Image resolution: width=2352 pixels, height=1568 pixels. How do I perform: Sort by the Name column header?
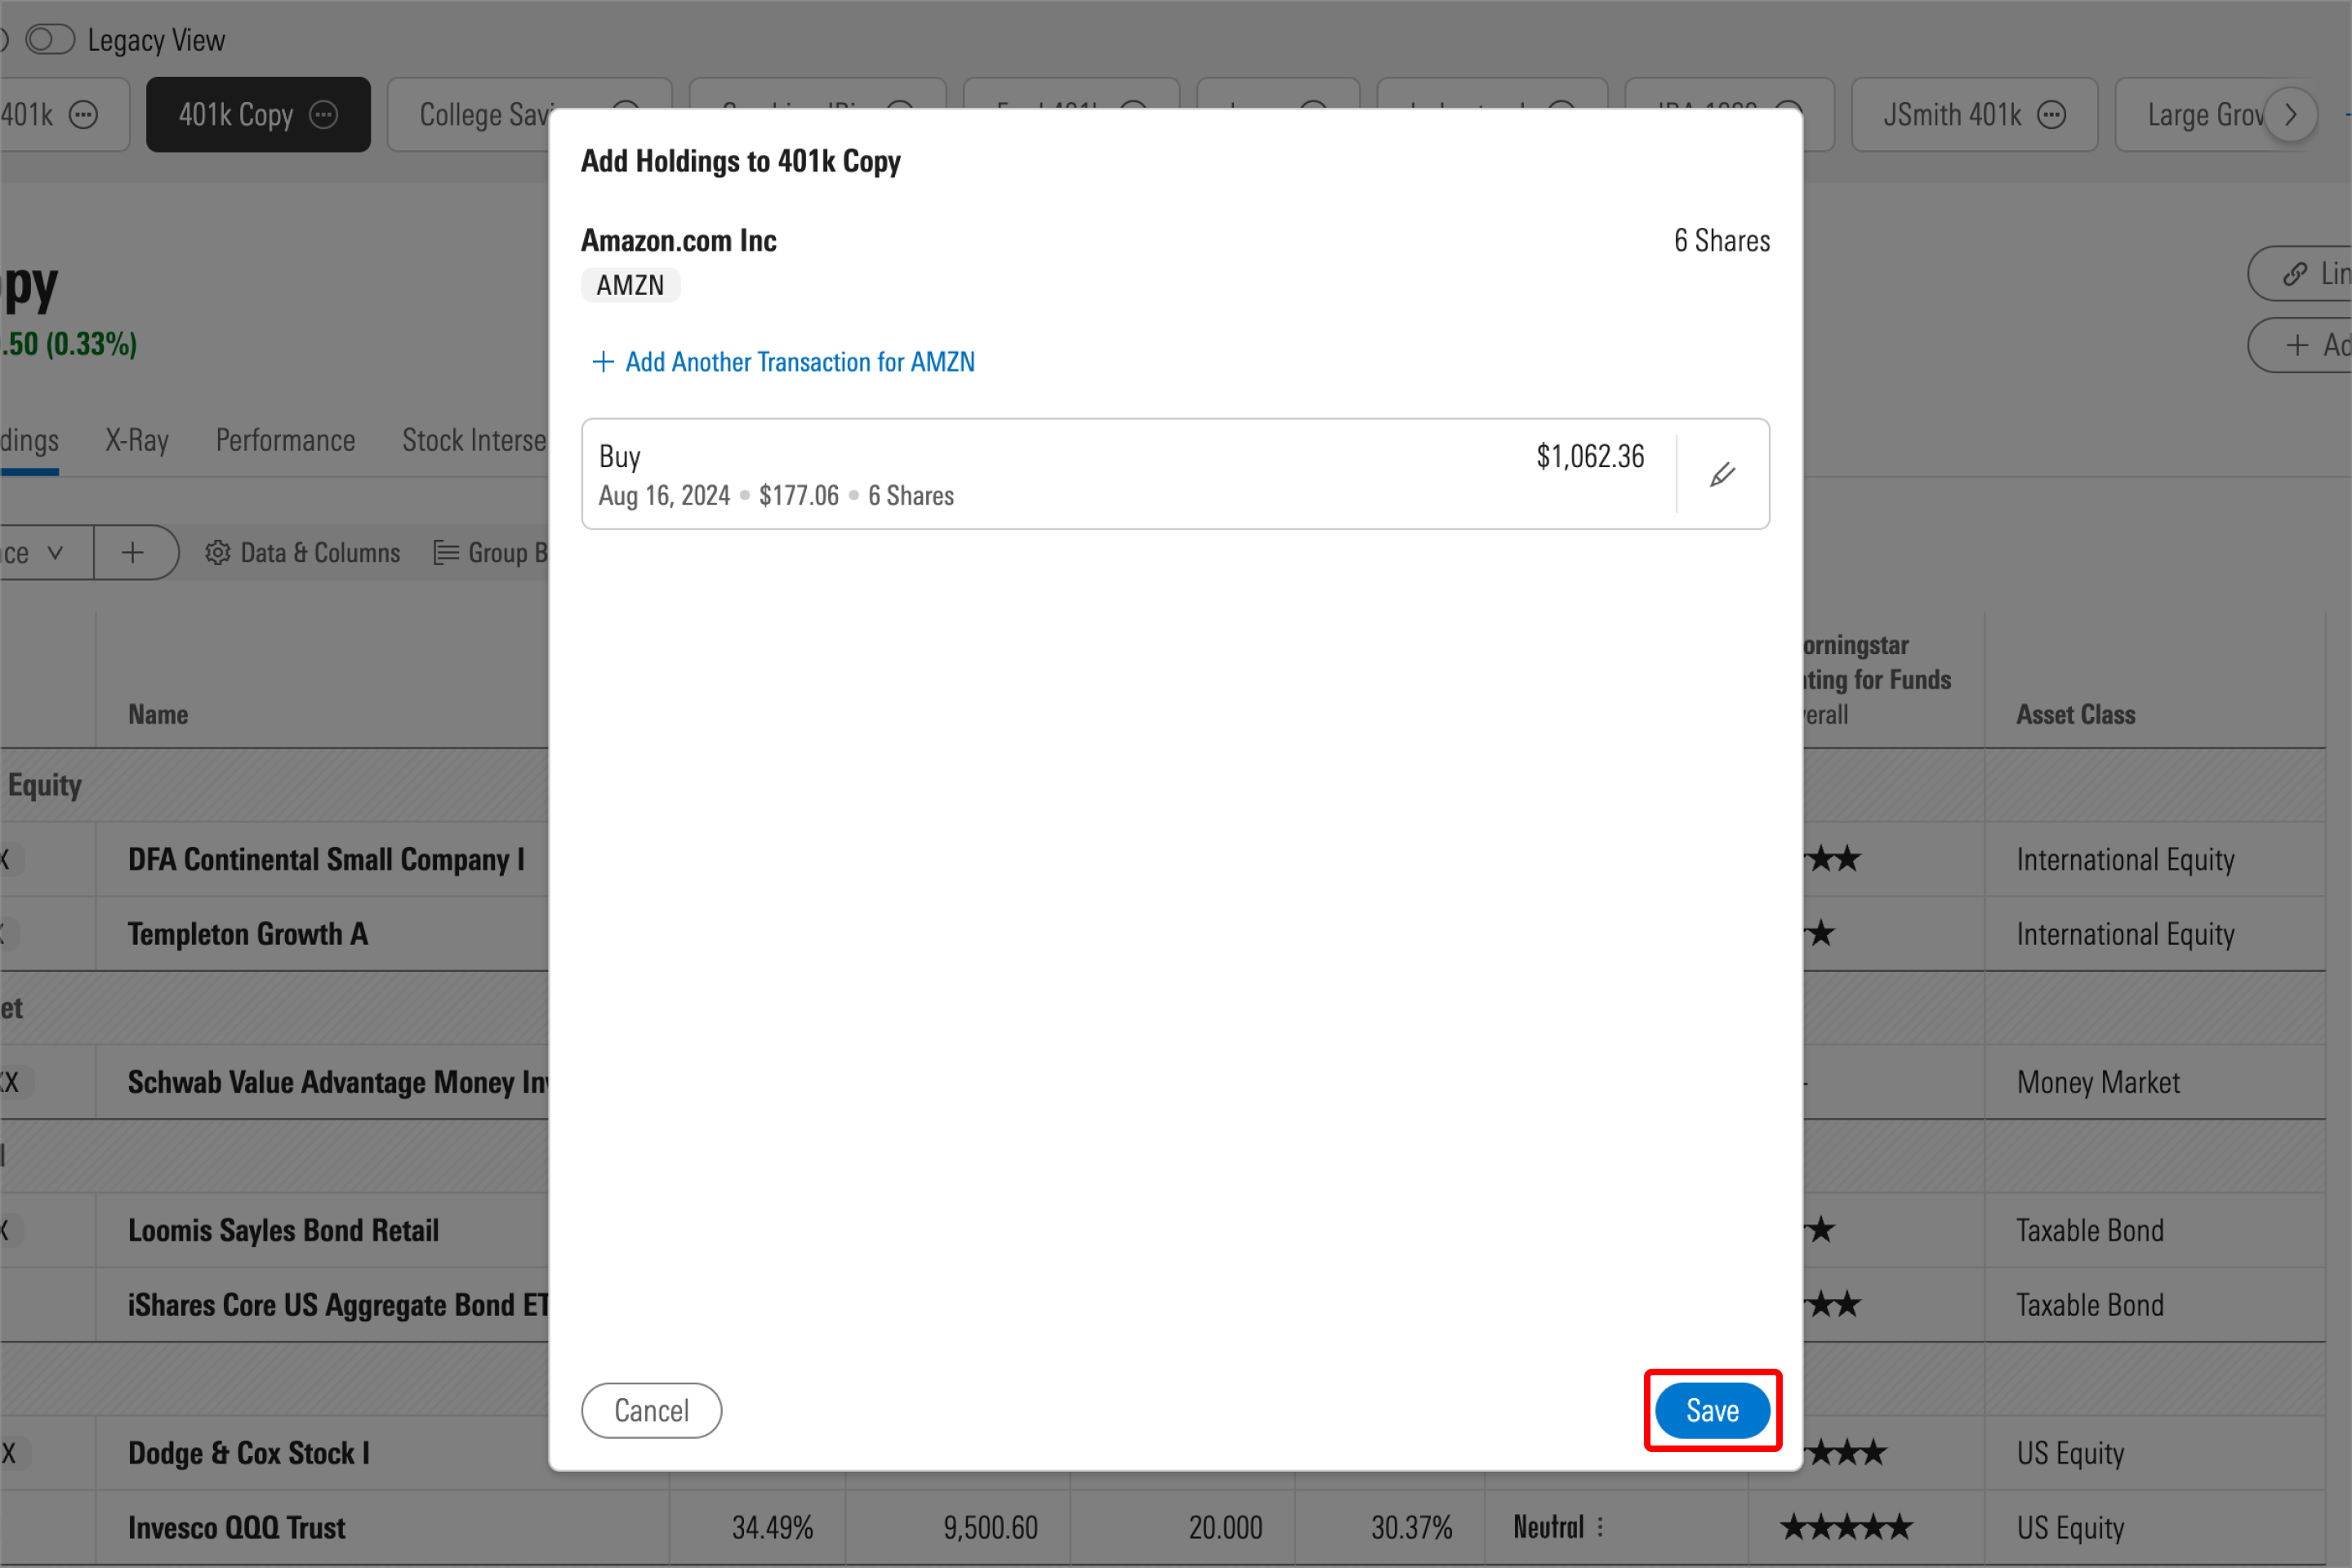(x=158, y=715)
